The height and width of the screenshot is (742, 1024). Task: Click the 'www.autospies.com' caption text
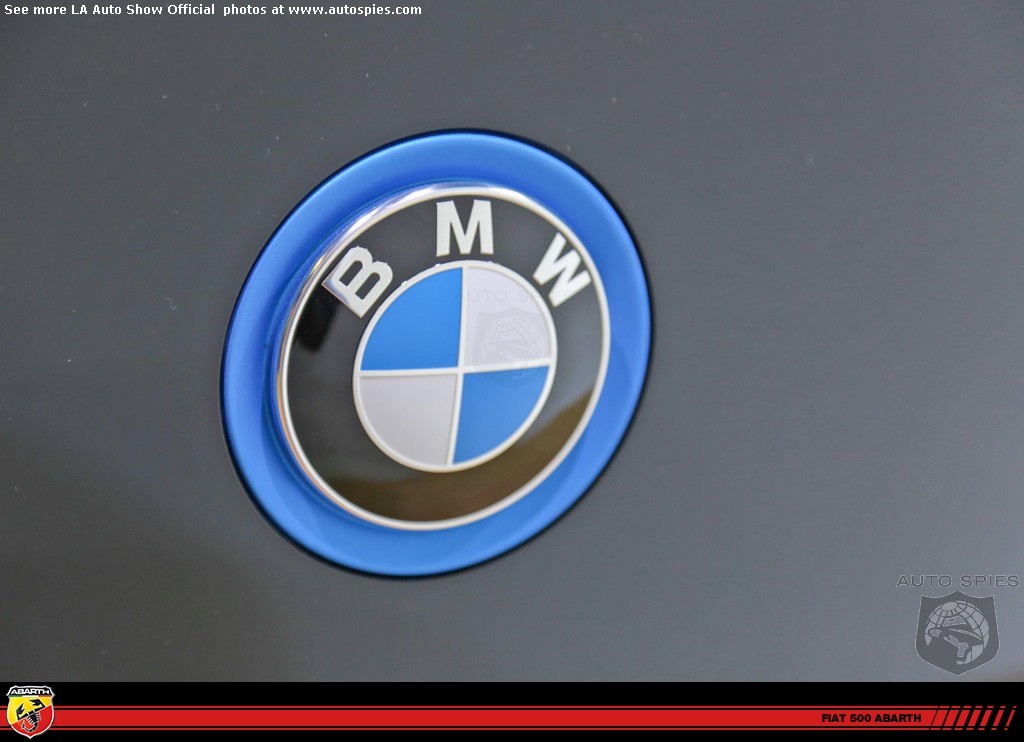[355, 10]
